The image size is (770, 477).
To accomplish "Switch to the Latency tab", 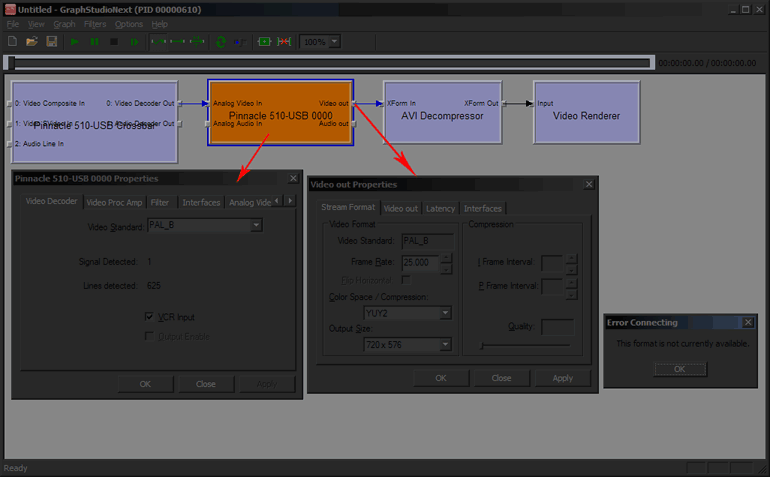I will pyautogui.click(x=440, y=209).
